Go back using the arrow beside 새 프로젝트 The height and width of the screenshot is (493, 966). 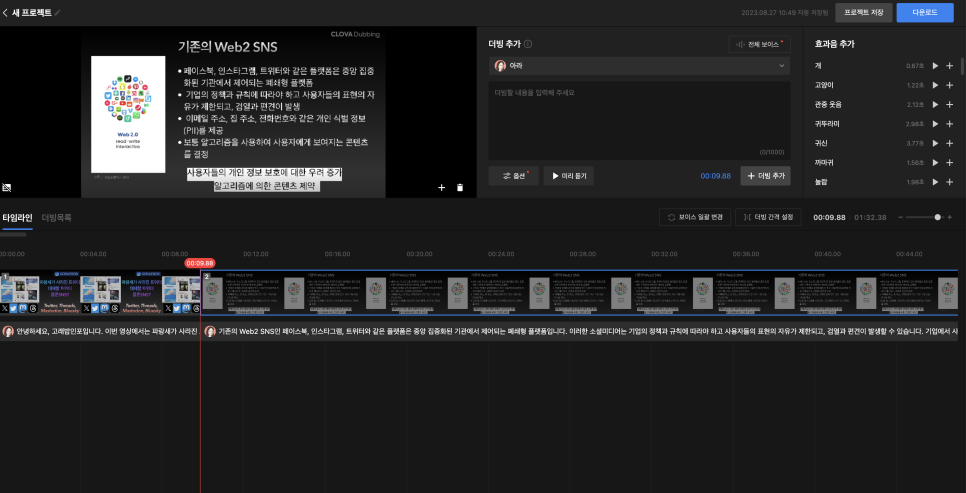click(x=6, y=12)
